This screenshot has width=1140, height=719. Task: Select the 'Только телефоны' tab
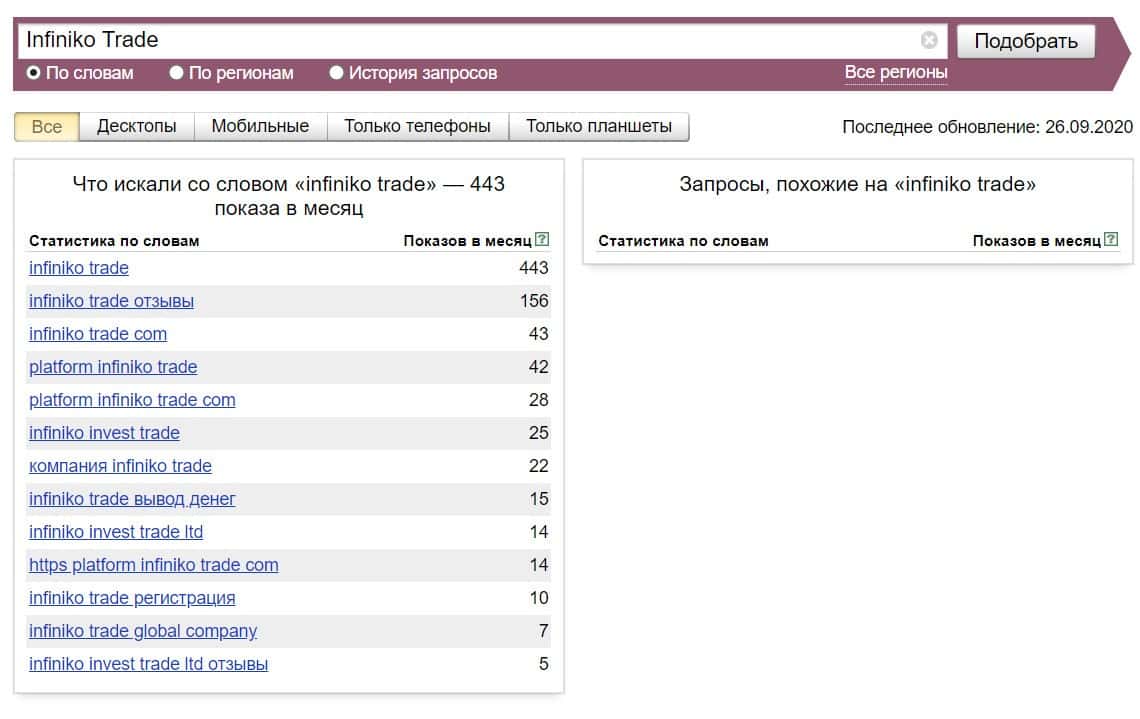pos(417,127)
